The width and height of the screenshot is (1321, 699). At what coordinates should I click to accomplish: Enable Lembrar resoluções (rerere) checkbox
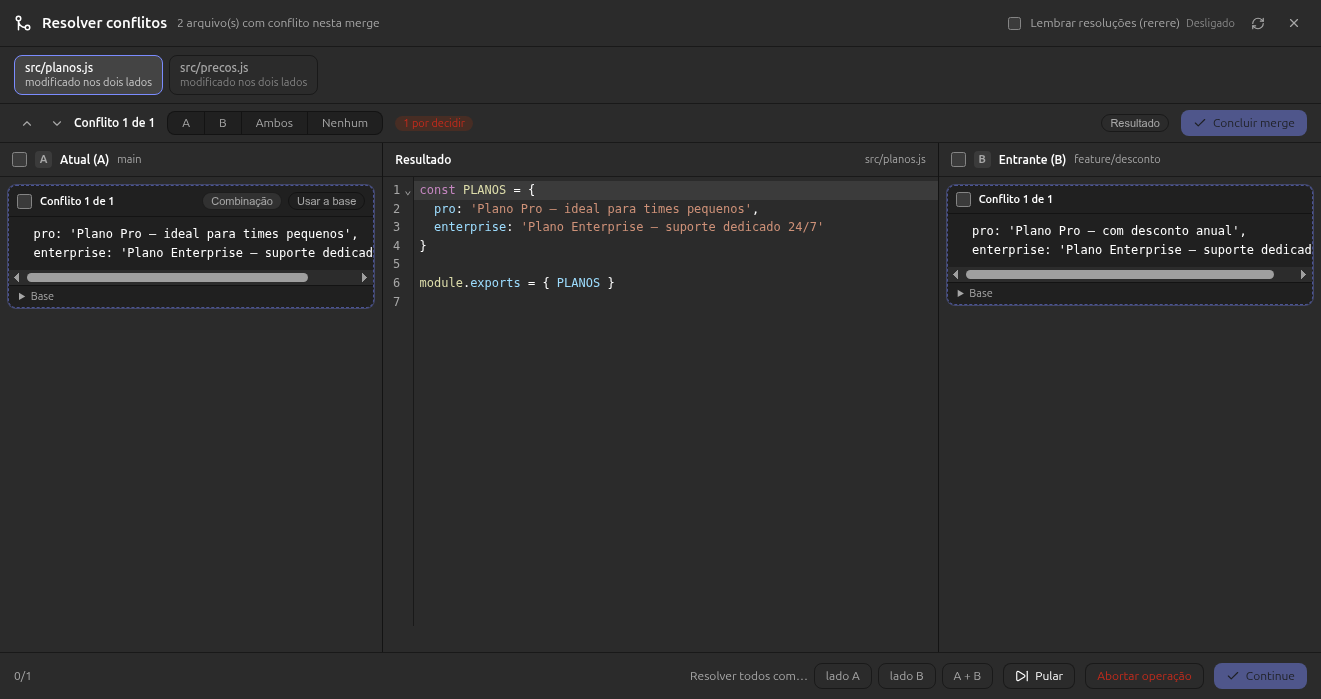tap(1015, 23)
